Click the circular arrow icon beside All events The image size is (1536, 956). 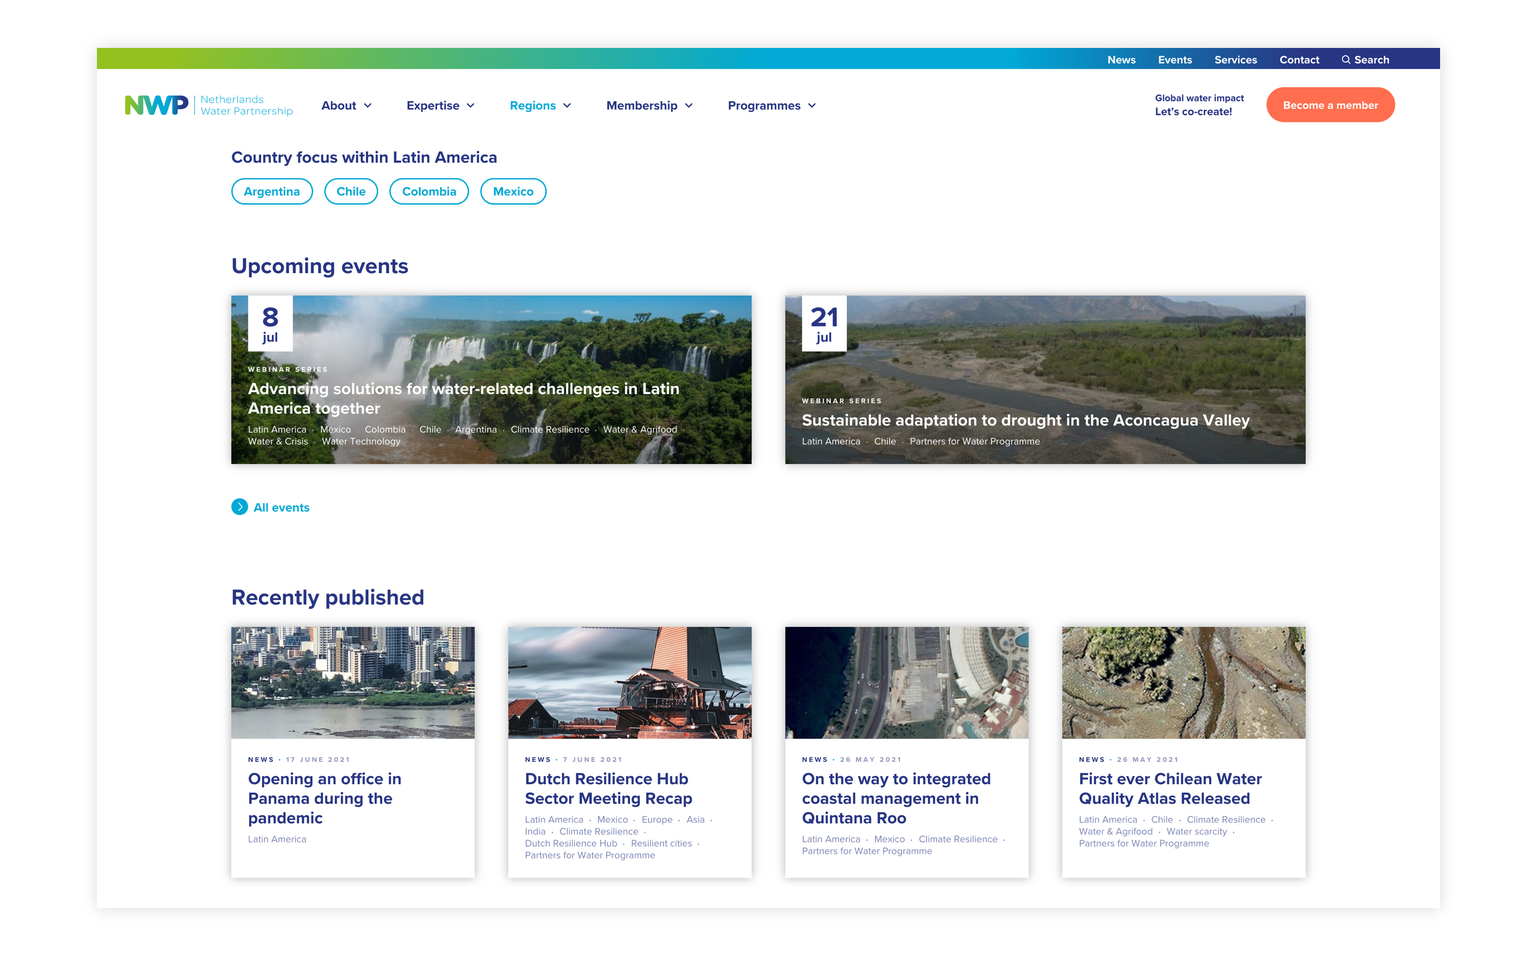[239, 507]
